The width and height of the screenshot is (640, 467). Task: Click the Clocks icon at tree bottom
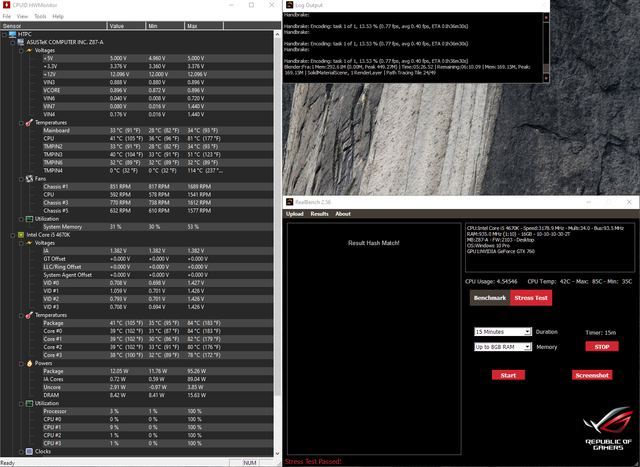coord(29,451)
